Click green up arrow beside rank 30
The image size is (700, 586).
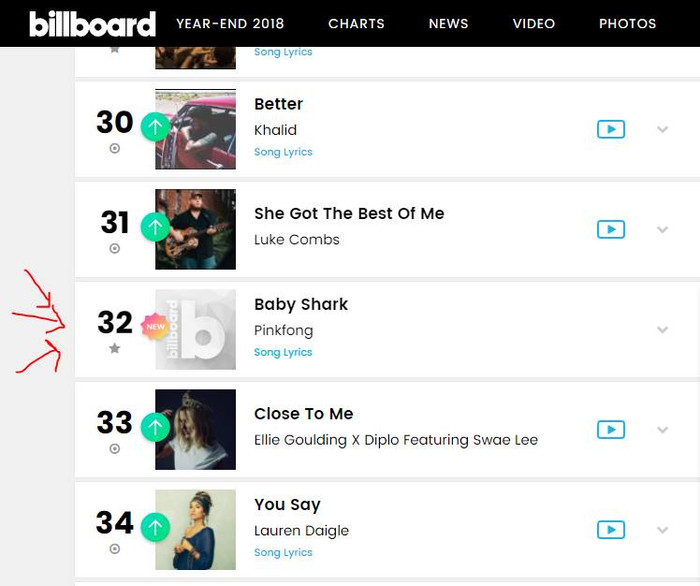(155, 127)
